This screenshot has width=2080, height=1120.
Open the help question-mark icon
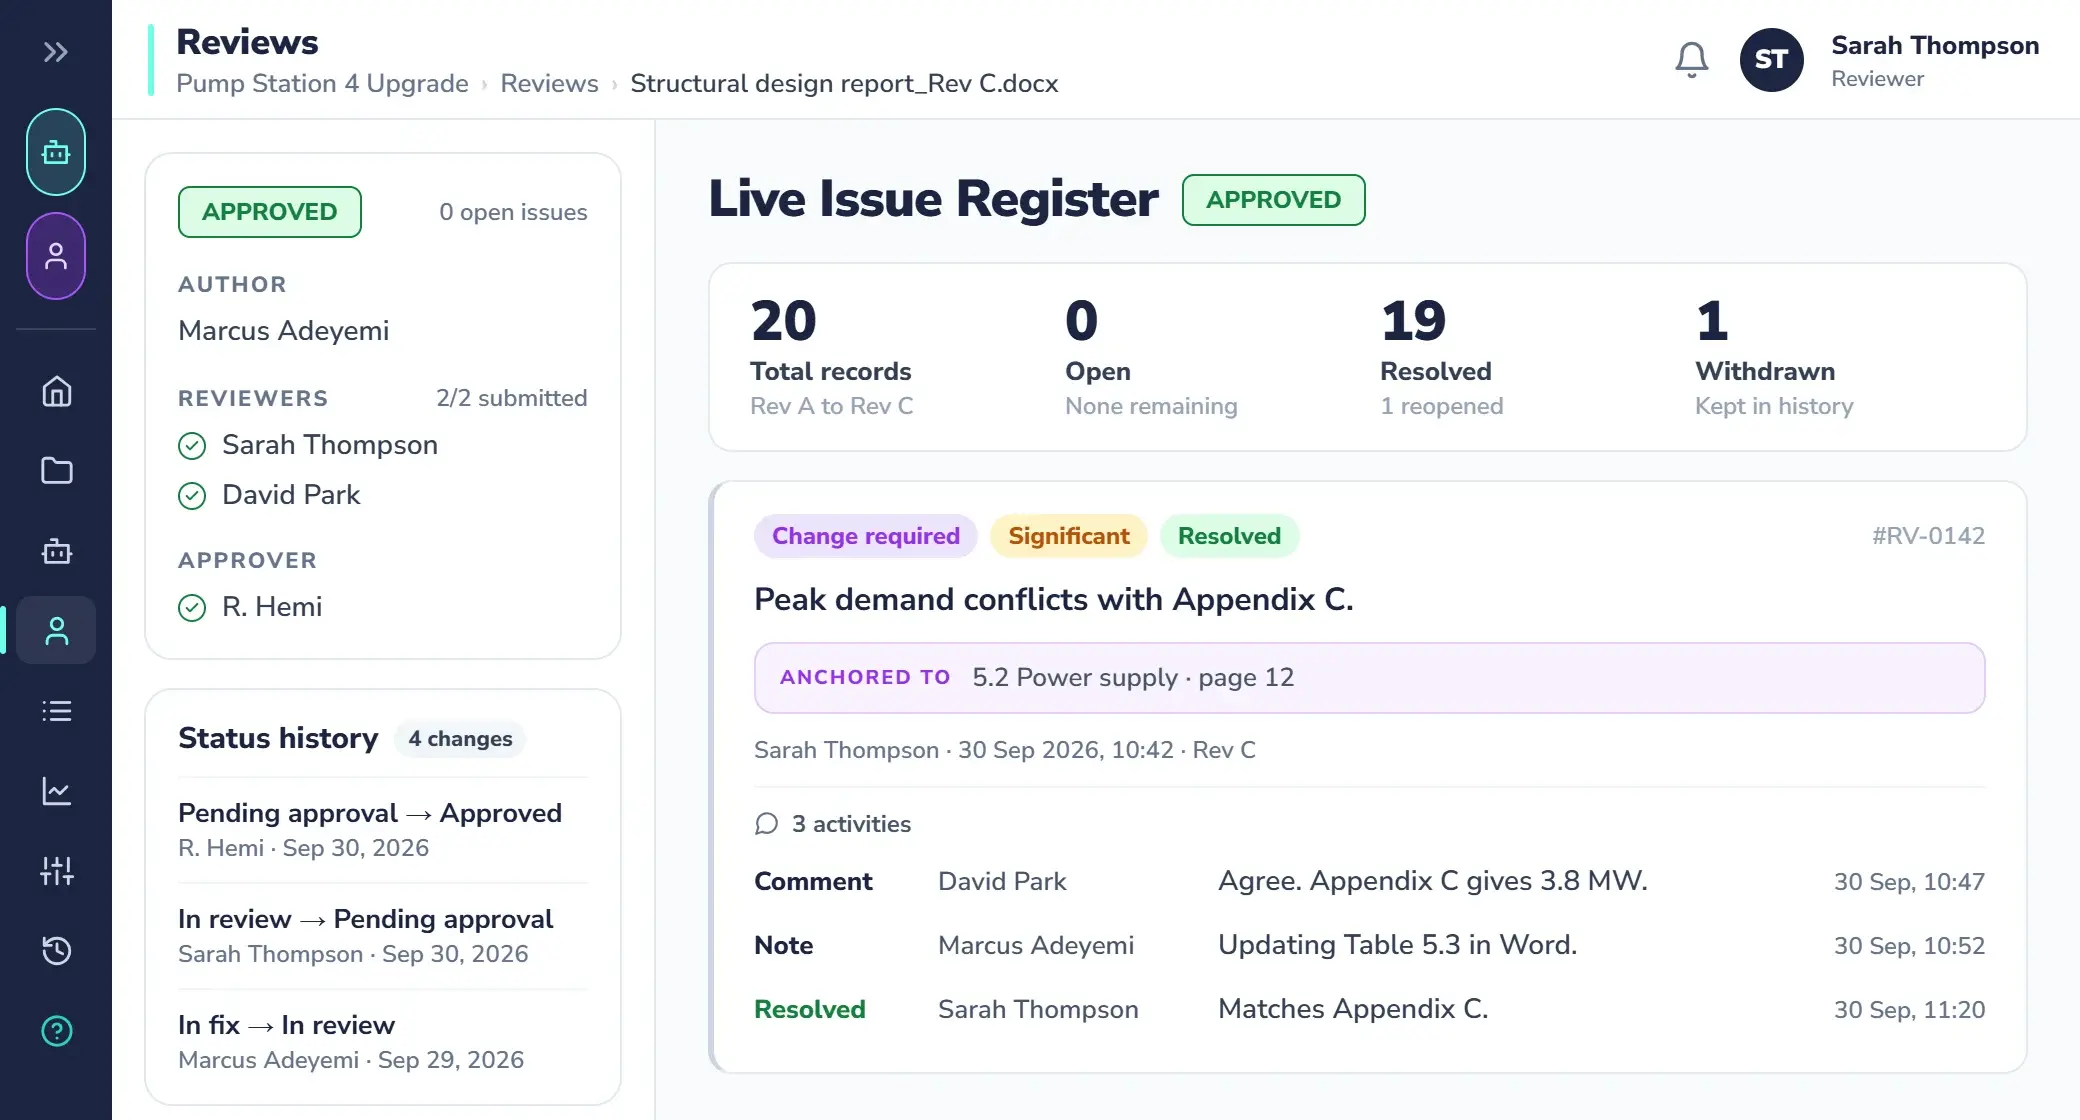pos(56,1031)
